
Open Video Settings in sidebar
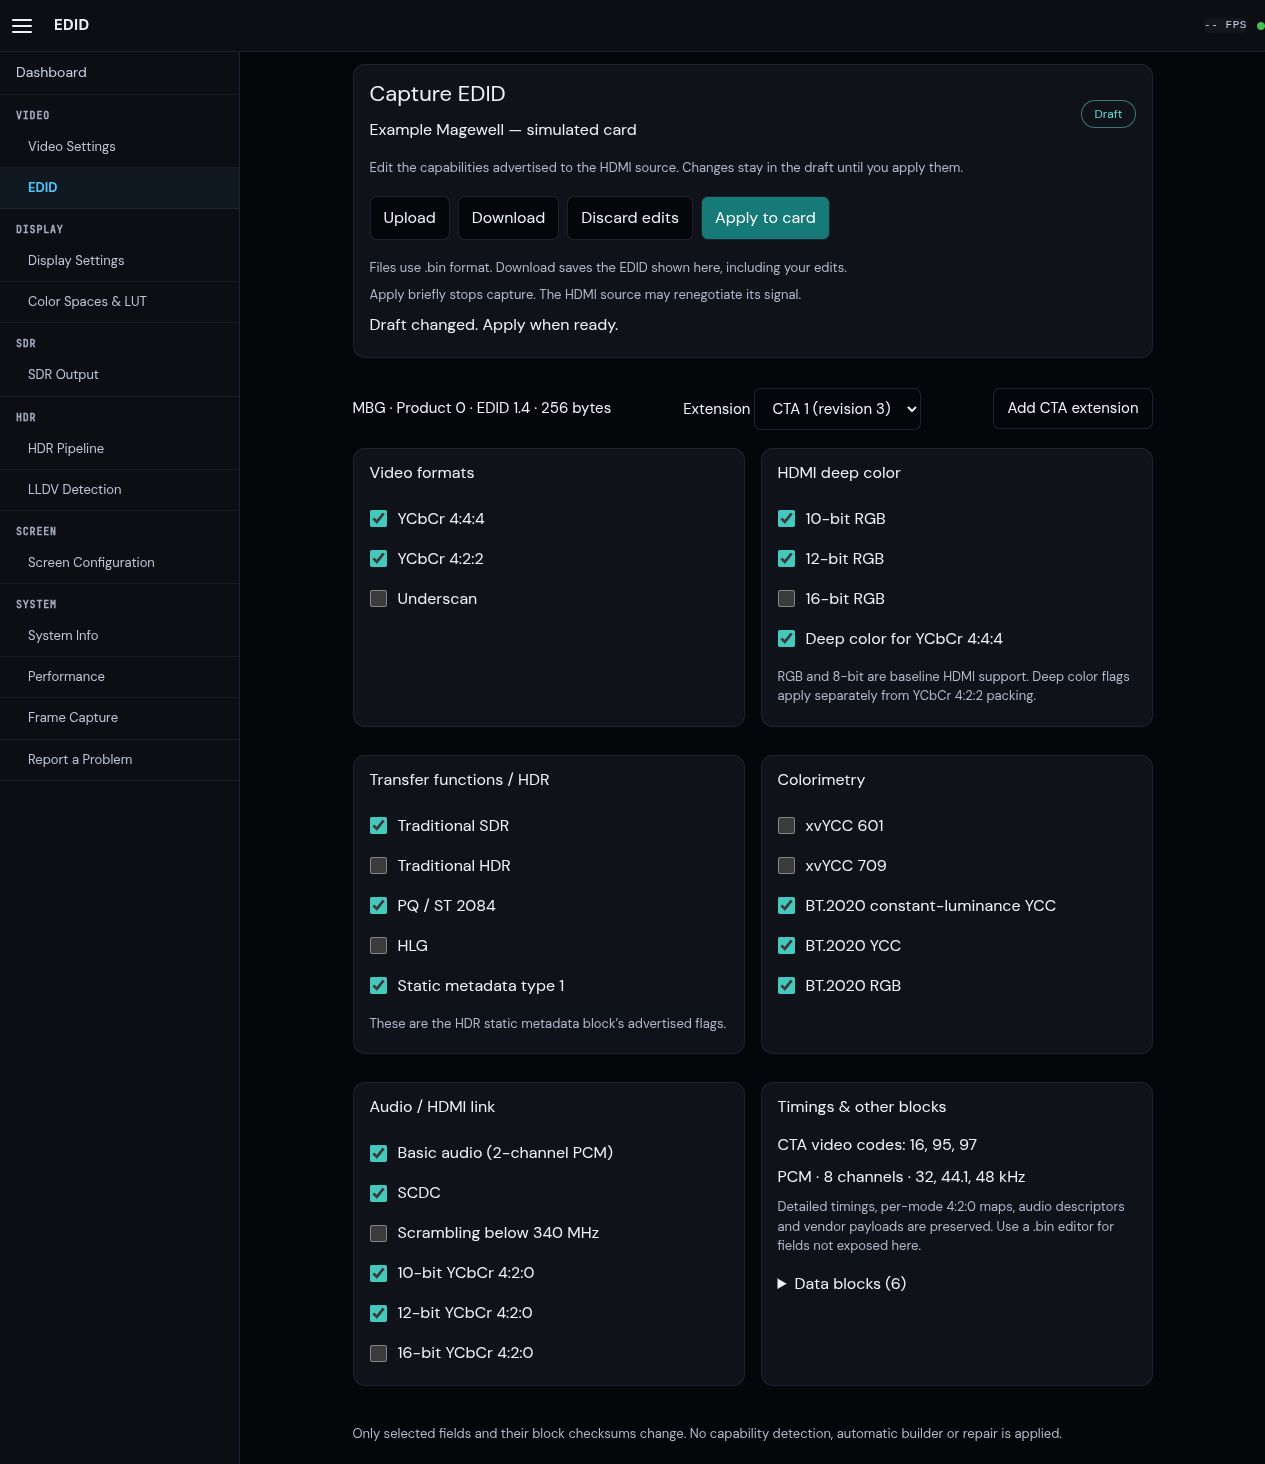click(119, 146)
